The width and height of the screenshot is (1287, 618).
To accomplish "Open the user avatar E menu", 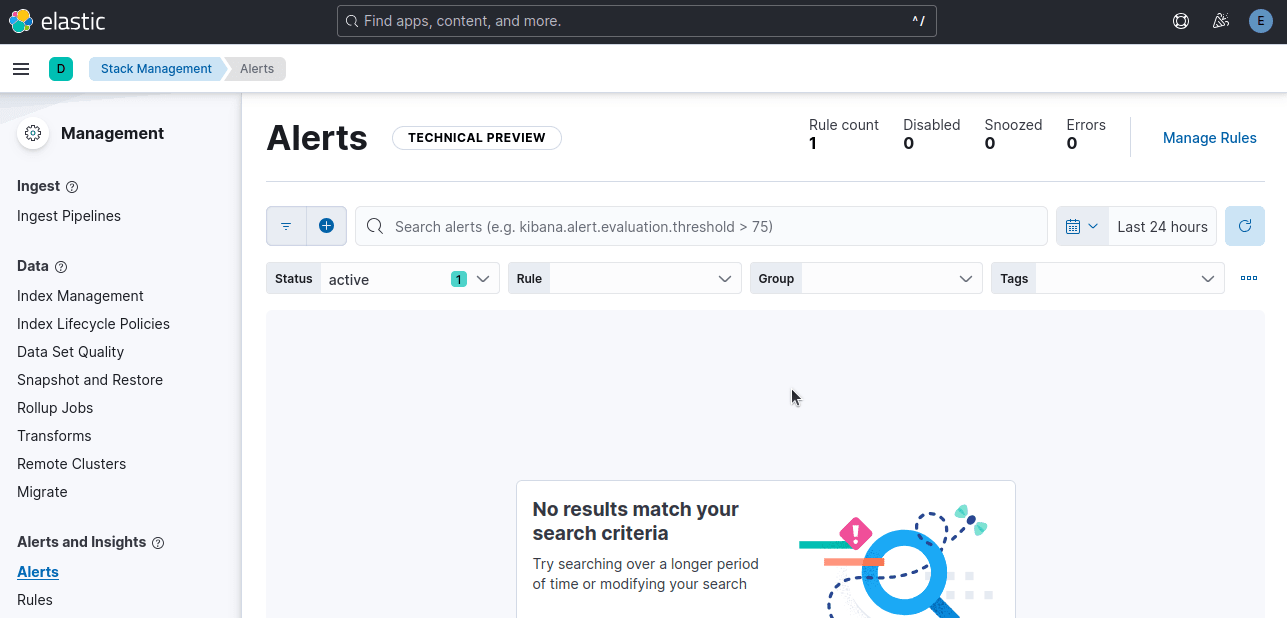I will point(1260,21).
